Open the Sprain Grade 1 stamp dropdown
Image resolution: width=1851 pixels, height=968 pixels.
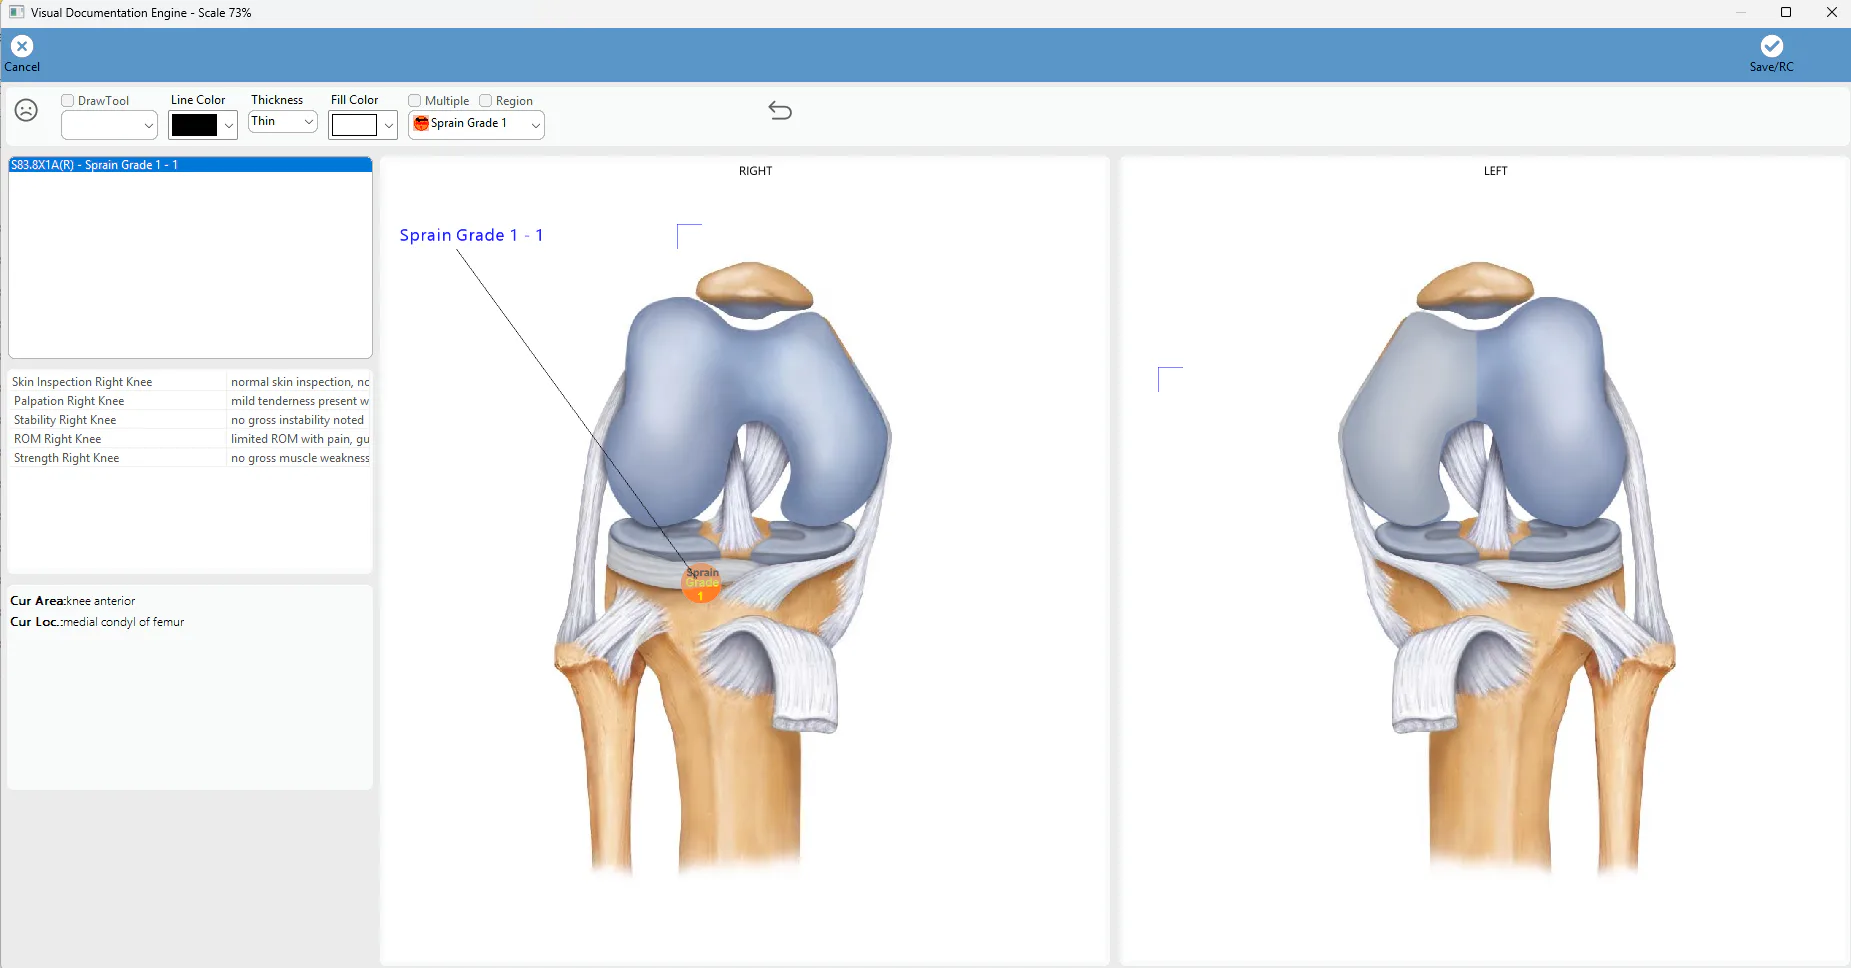coord(476,124)
